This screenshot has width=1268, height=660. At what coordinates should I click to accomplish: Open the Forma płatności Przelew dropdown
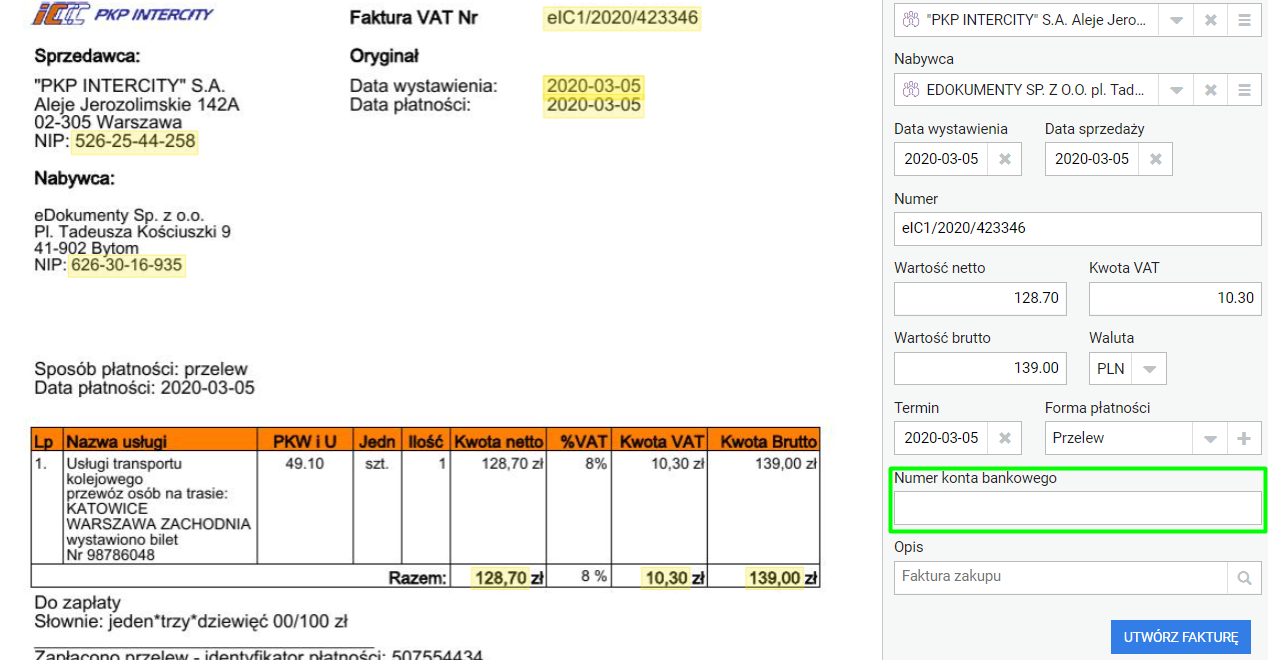(1210, 438)
